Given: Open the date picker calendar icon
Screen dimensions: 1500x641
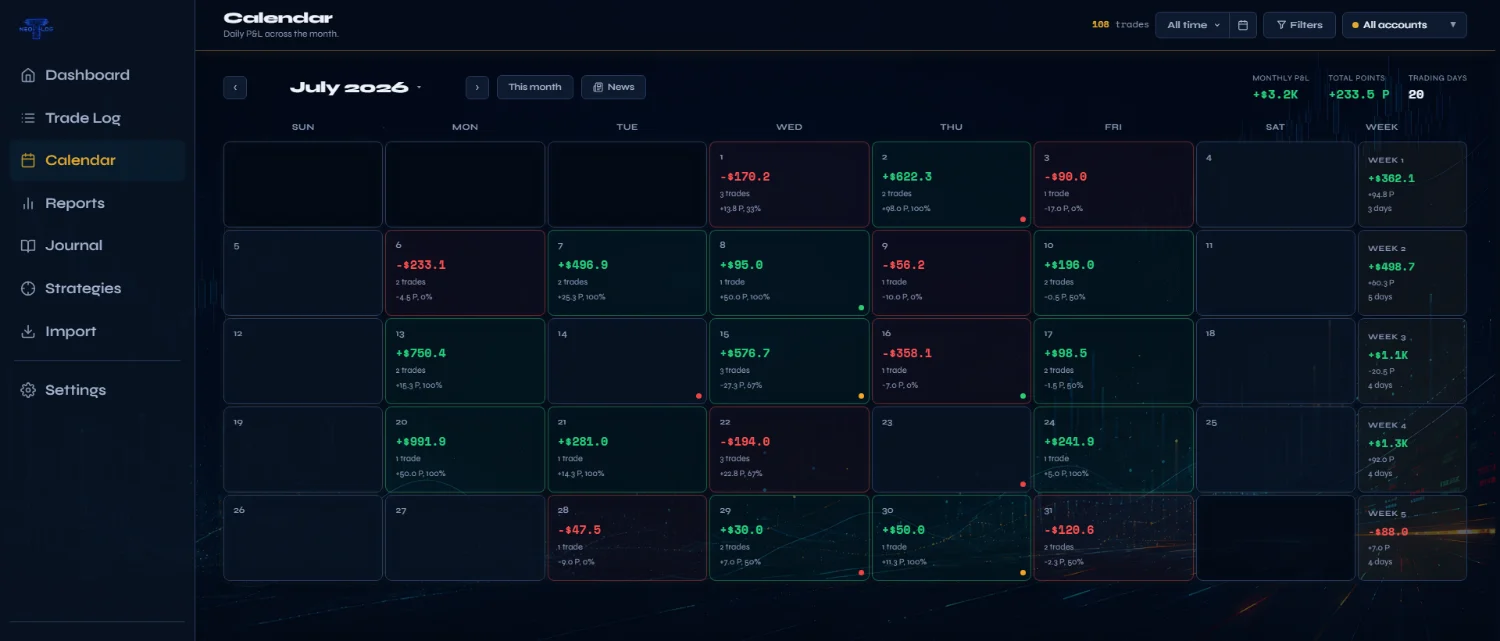Looking at the screenshot, I should 1243,25.
